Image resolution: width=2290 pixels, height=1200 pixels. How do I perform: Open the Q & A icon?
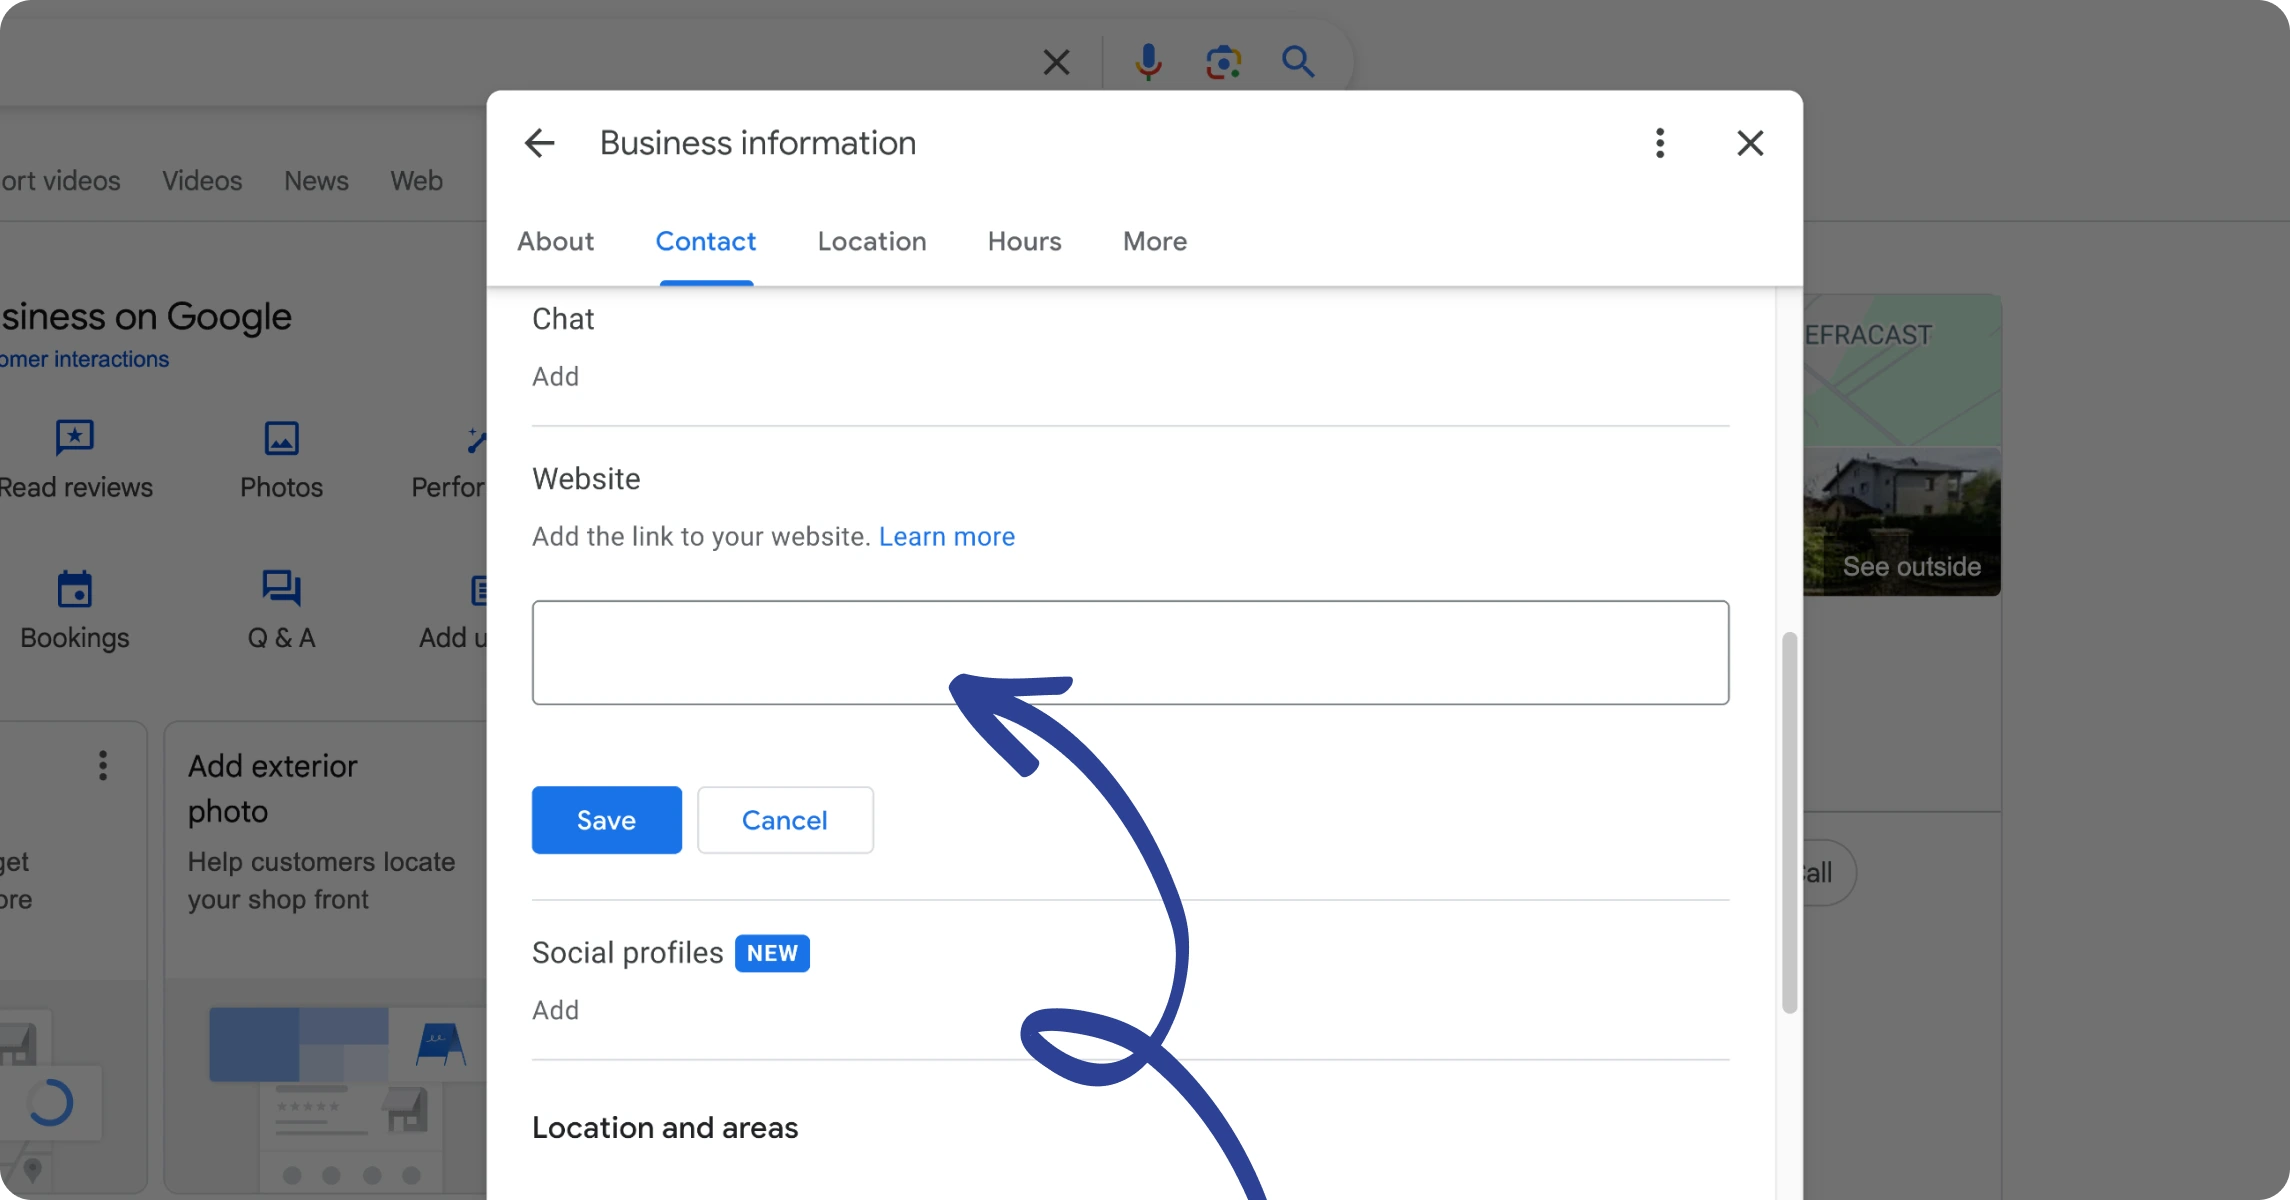281,589
